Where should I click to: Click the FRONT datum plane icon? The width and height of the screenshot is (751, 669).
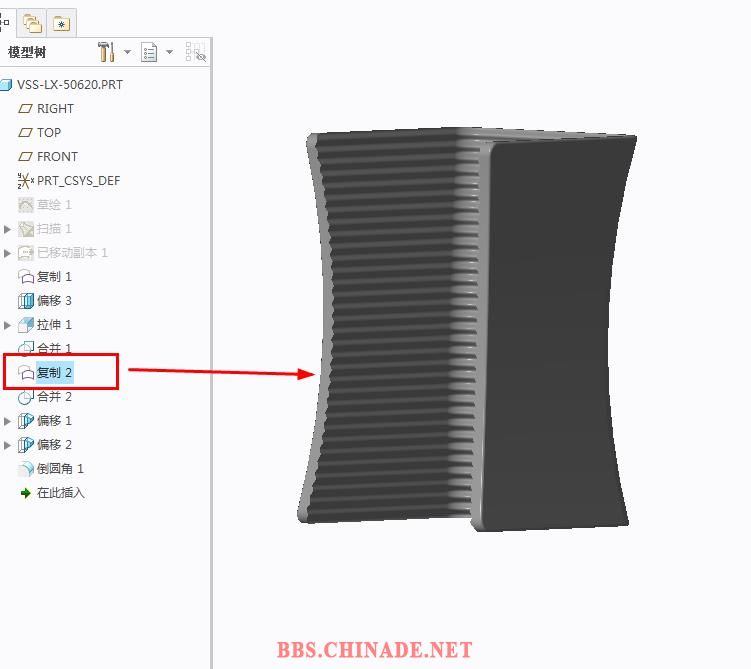pos(25,157)
